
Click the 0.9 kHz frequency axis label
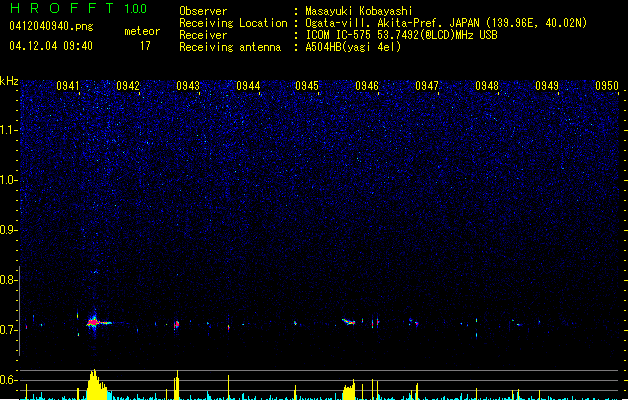coord(9,230)
